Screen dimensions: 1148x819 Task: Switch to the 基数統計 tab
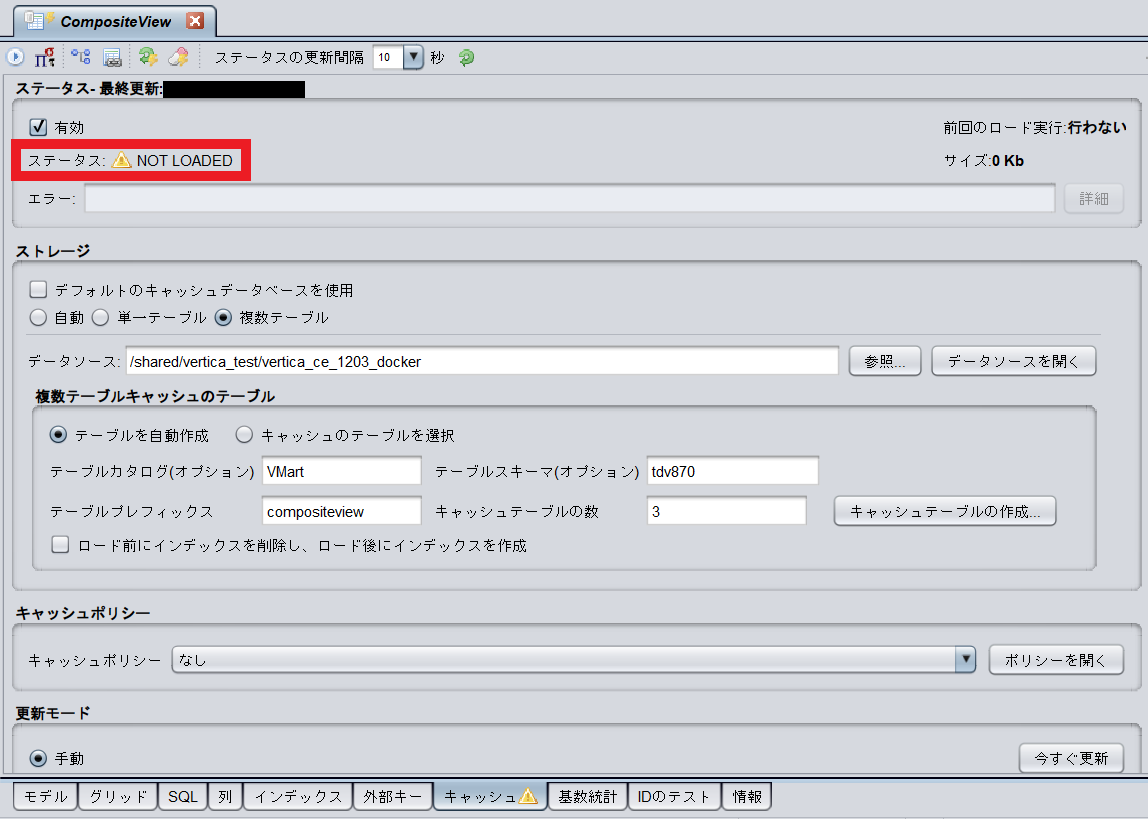(x=587, y=796)
